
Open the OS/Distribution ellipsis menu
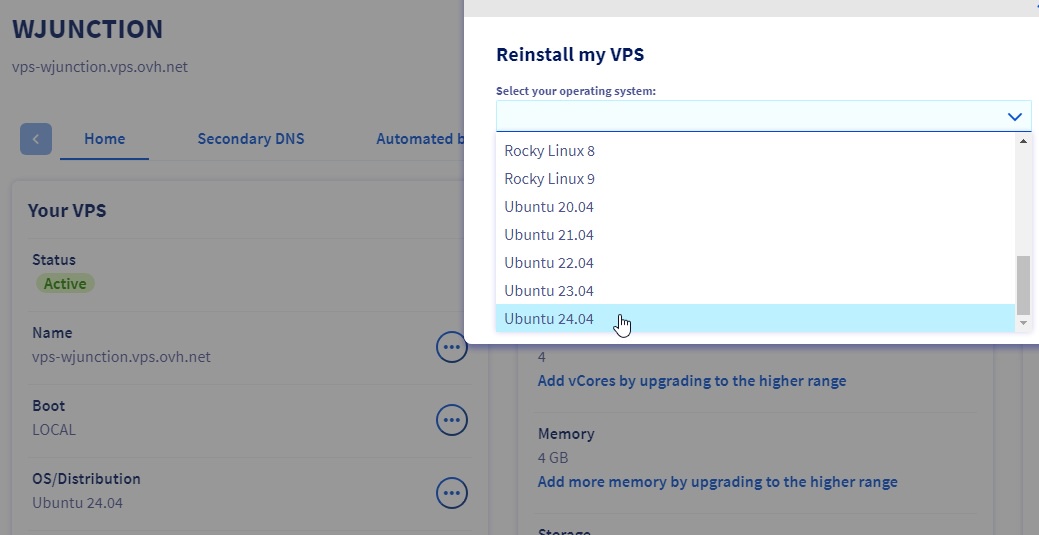click(452, 492)
